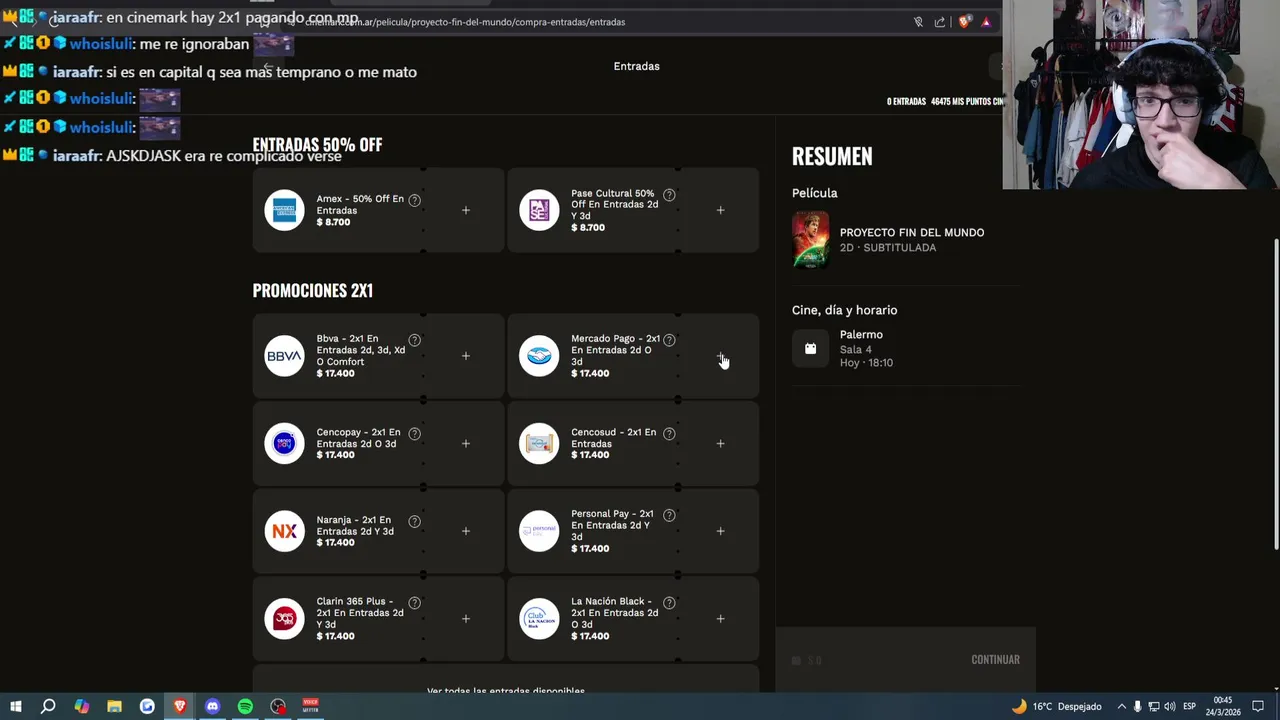Viewport: 1280px width, 720px height.
Task: Open help info for La Nación Black
Action: tap(669, 603)
